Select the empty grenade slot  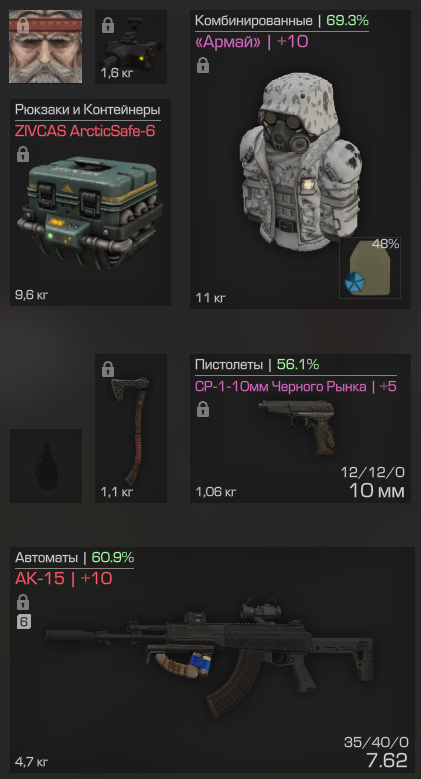click(x=46, y=466)
